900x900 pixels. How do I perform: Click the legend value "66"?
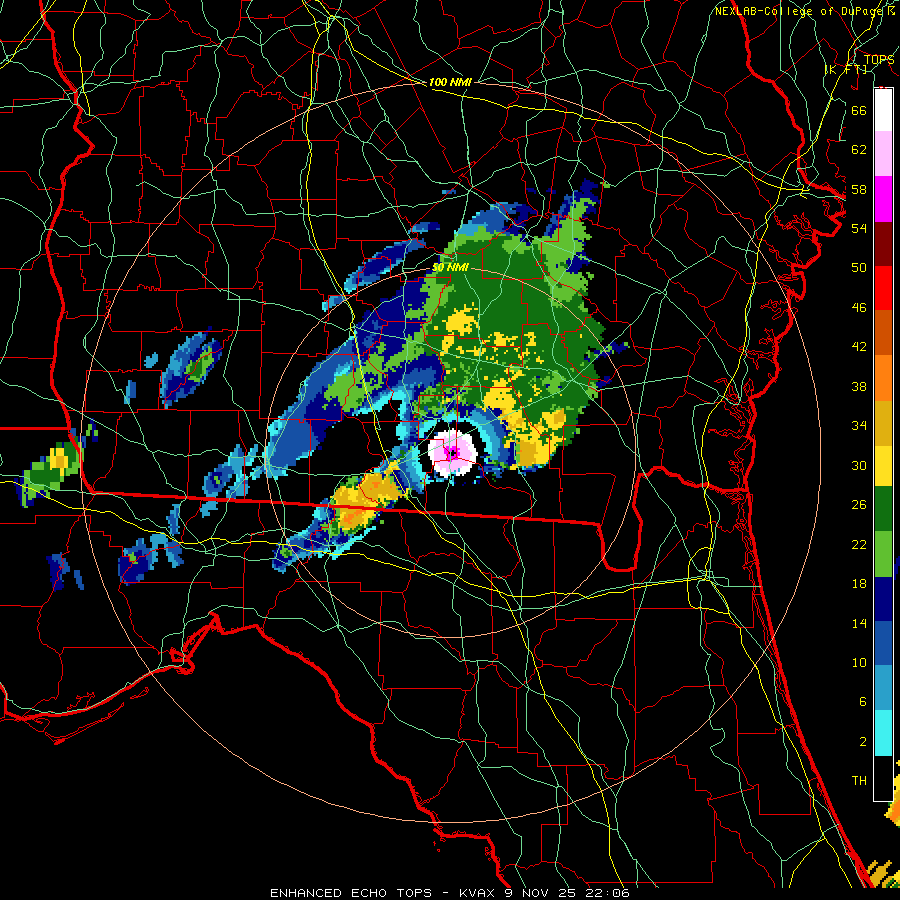click(859, 110)
